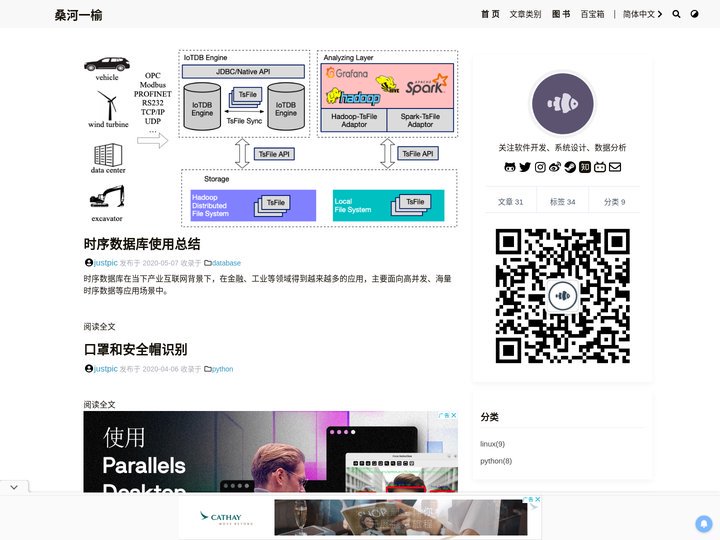Open the article 口罩和安全帽识别
The image size is (720, 540).
[135, 349]
